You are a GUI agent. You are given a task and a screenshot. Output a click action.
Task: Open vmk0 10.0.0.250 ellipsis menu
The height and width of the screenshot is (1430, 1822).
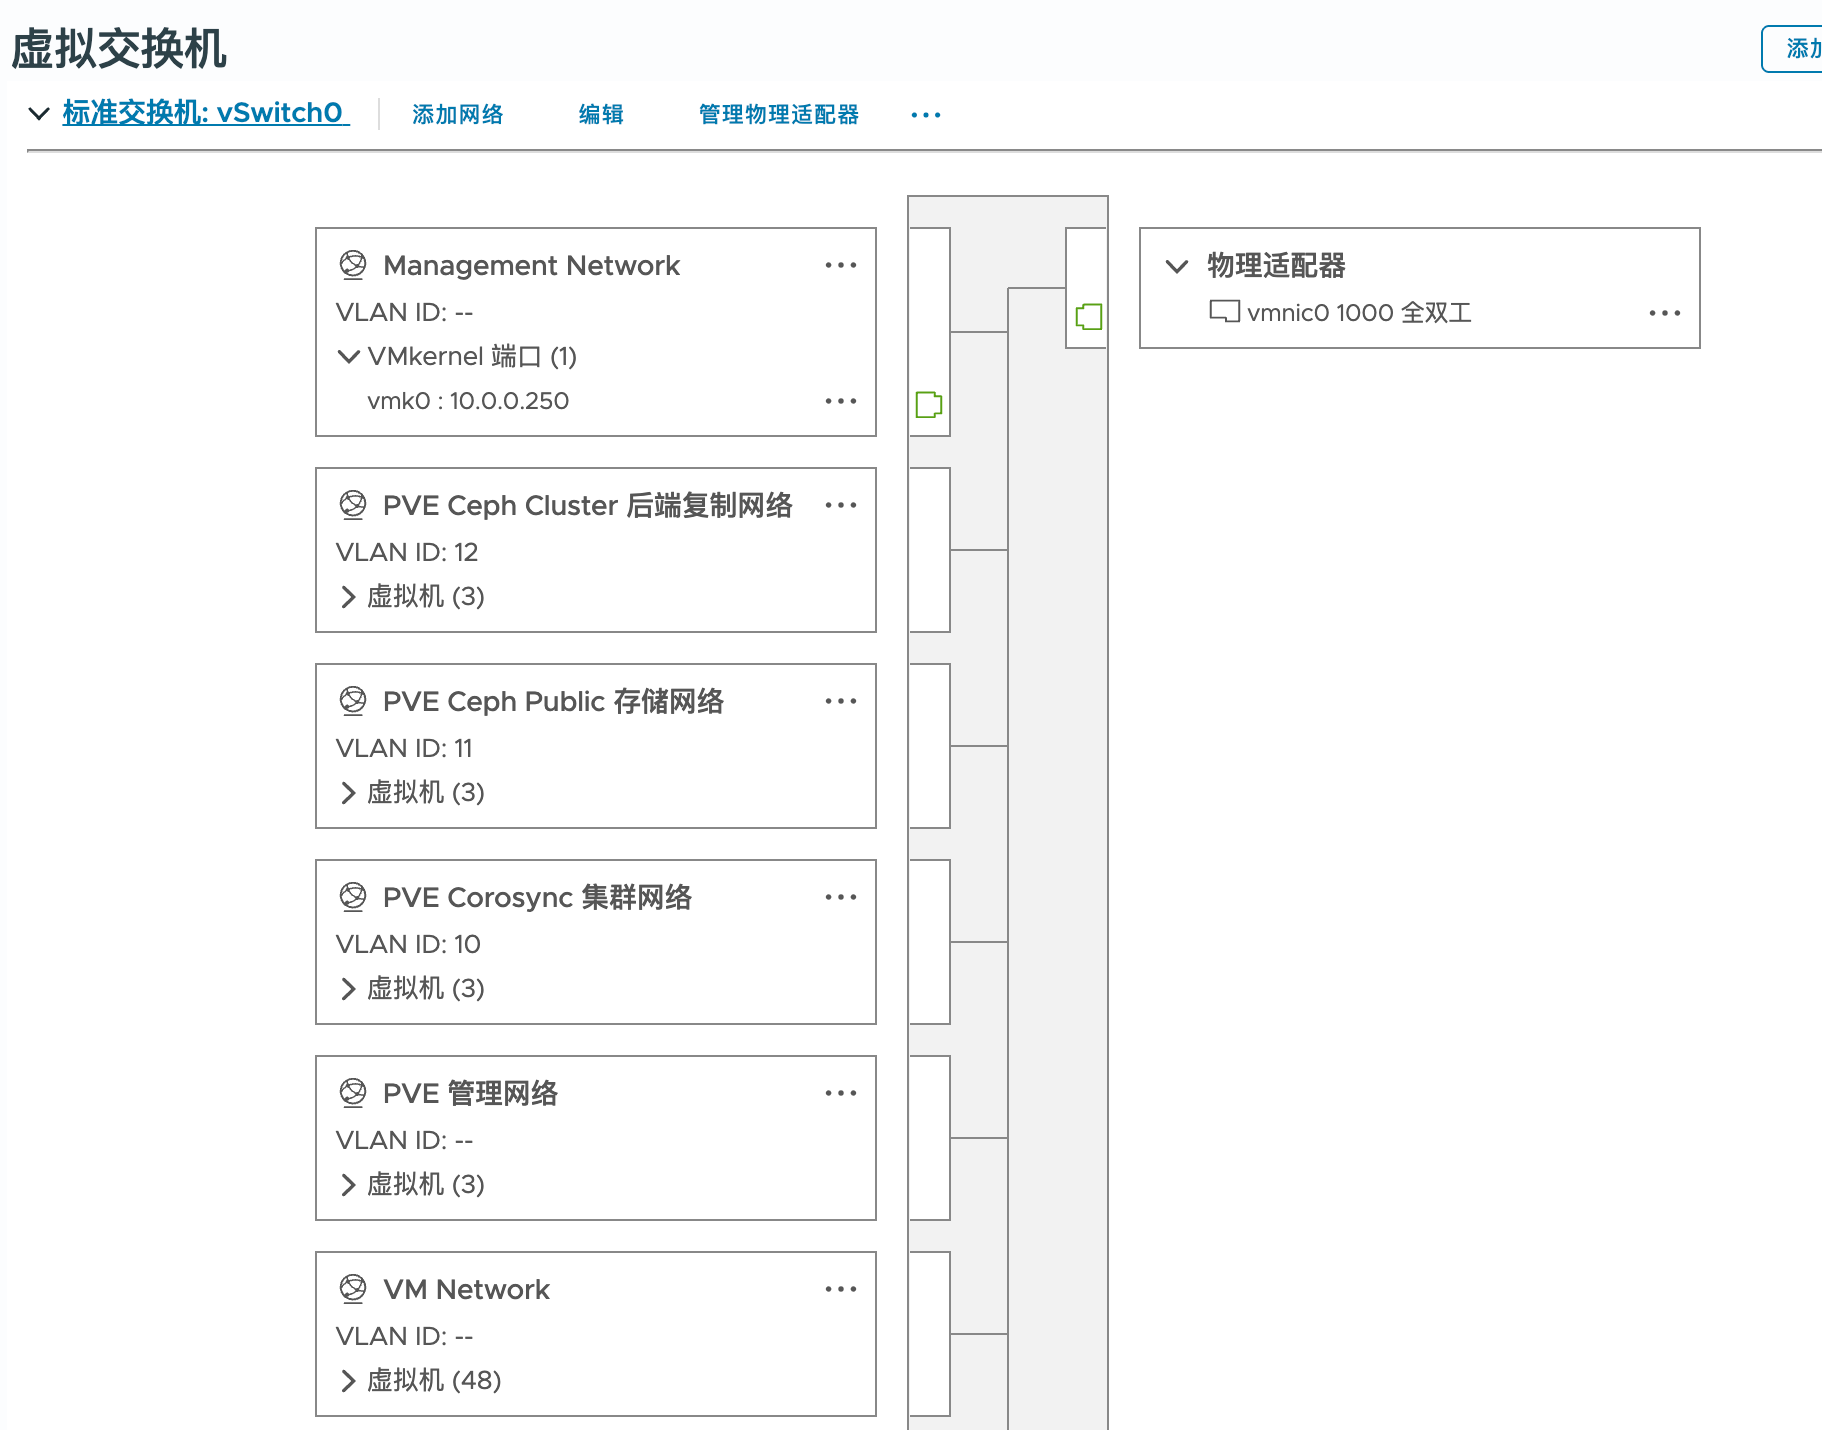[841, 401]
